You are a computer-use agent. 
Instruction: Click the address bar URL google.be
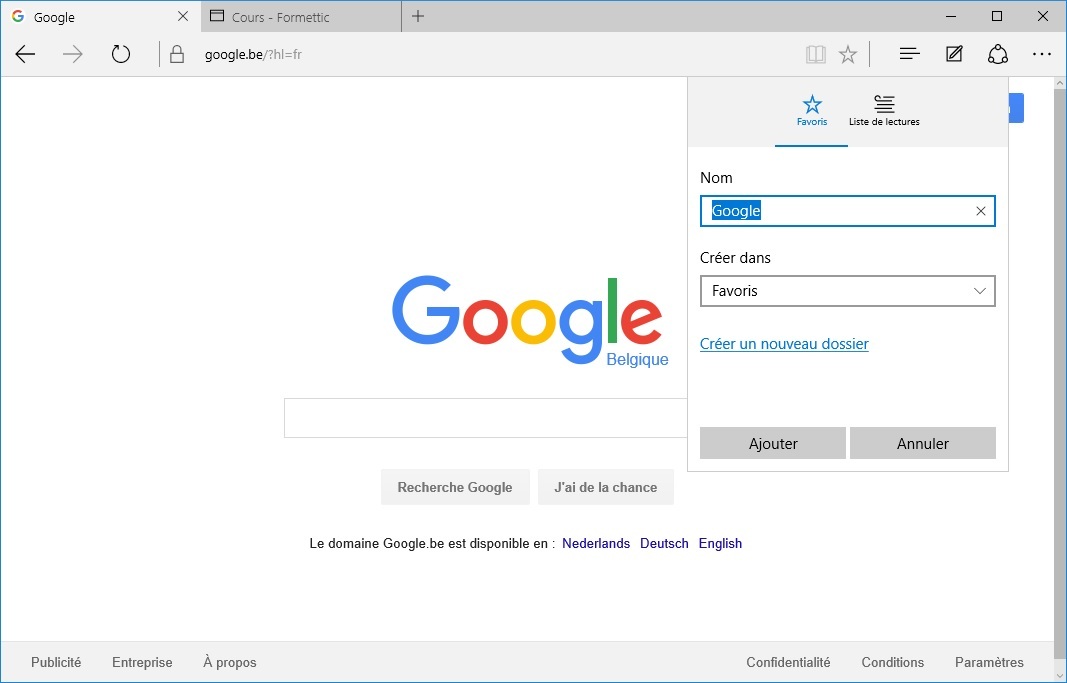pyautogui.click(x=253, y=54)
